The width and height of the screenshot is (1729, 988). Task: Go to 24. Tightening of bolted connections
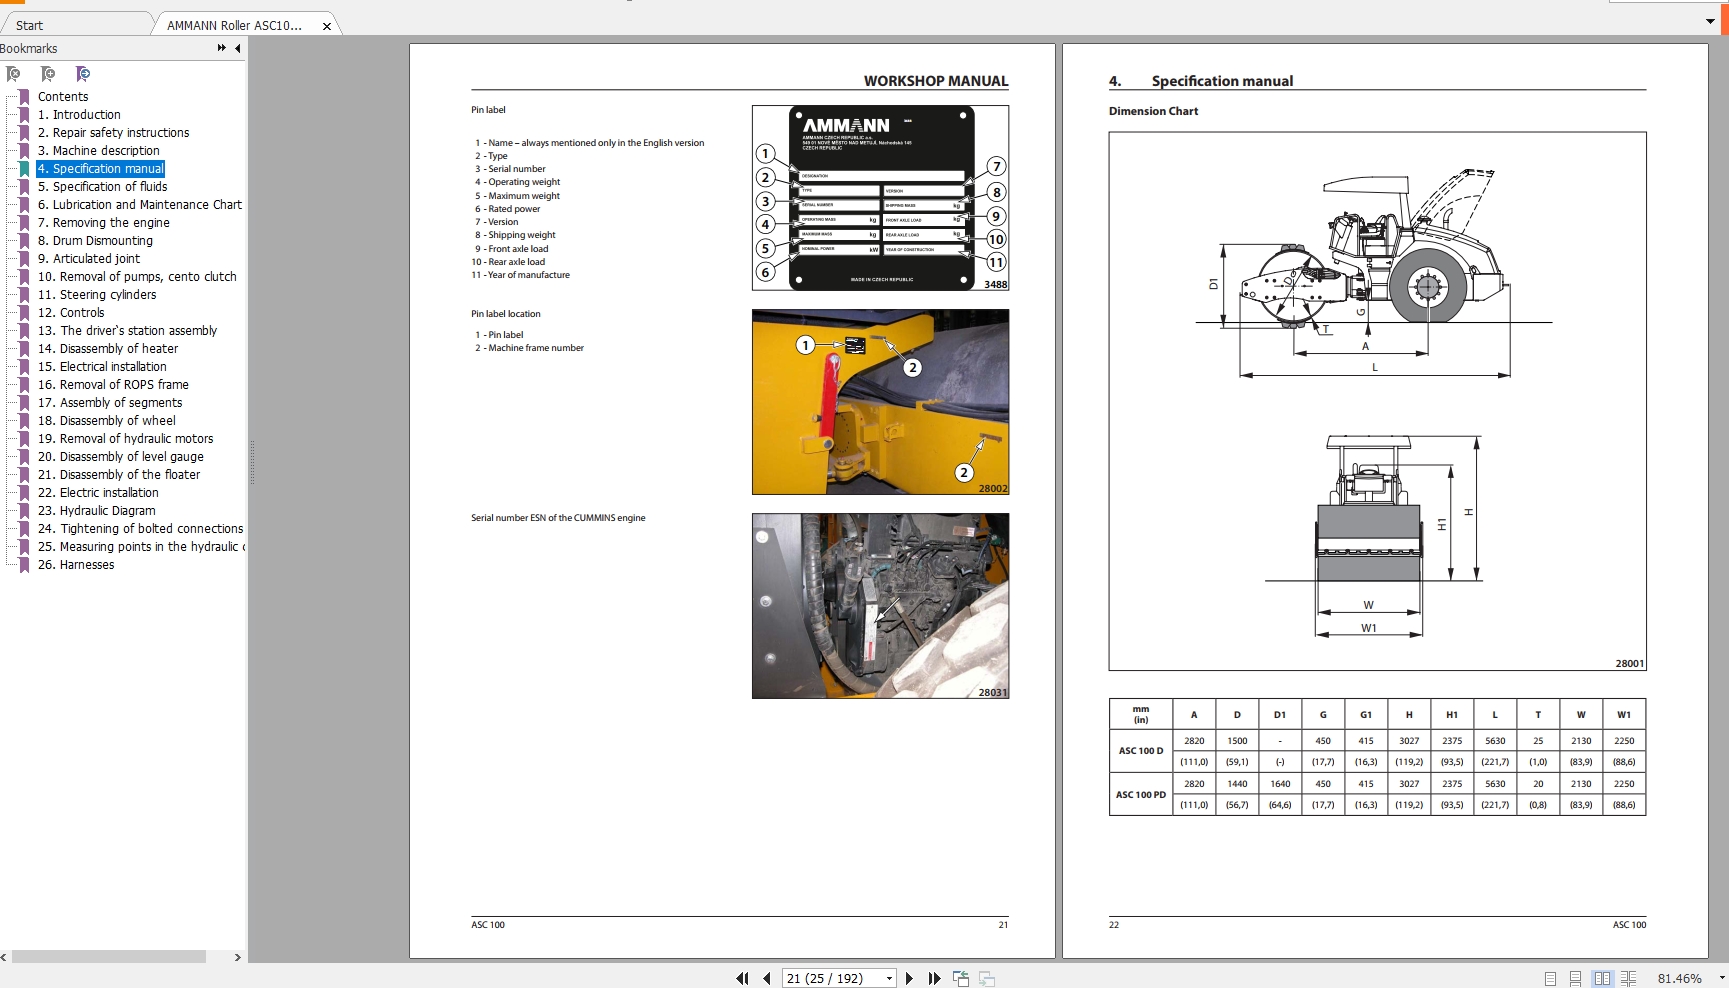tap(141, 529)
